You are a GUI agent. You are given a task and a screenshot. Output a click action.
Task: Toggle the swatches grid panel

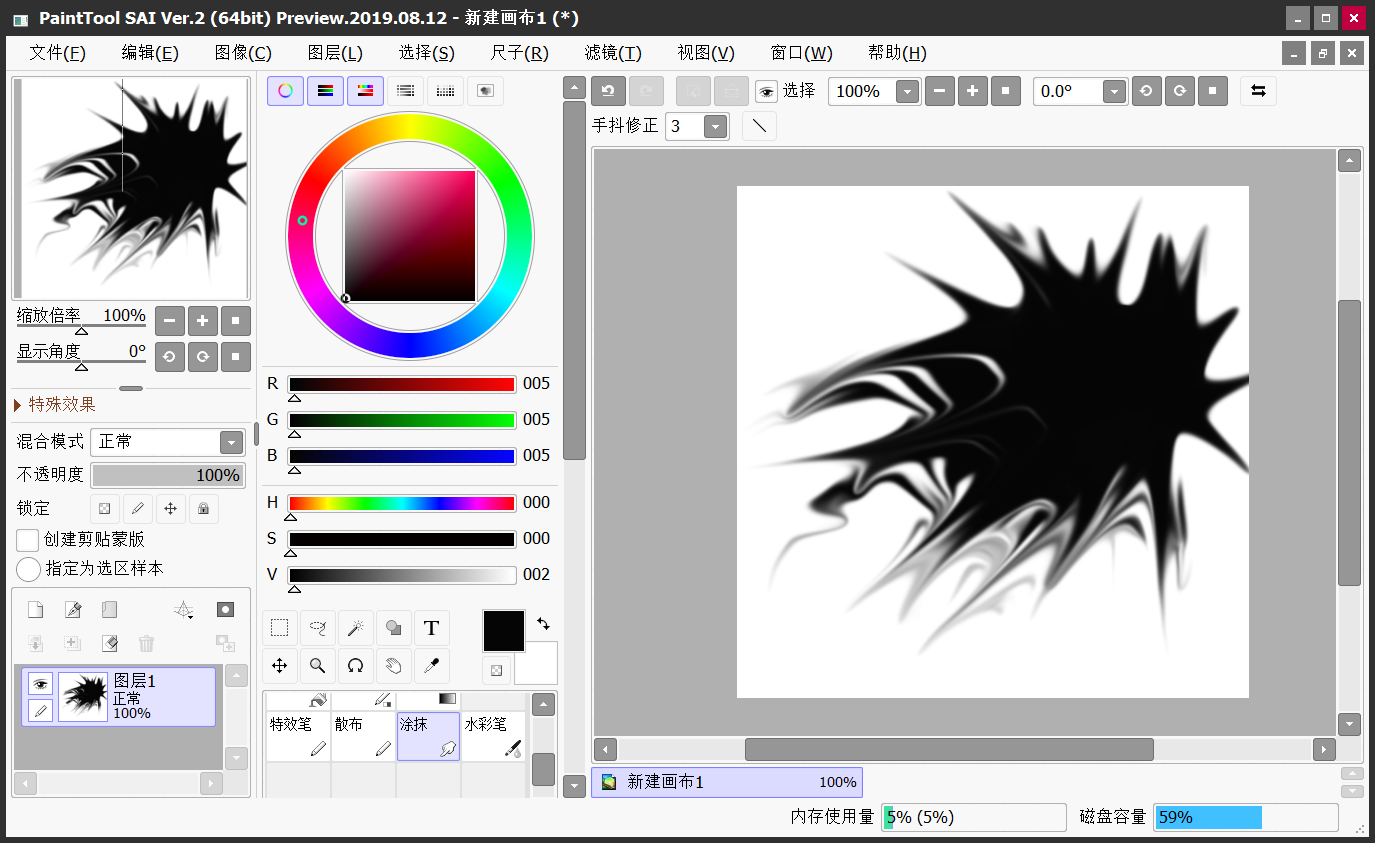click(445, 91)
